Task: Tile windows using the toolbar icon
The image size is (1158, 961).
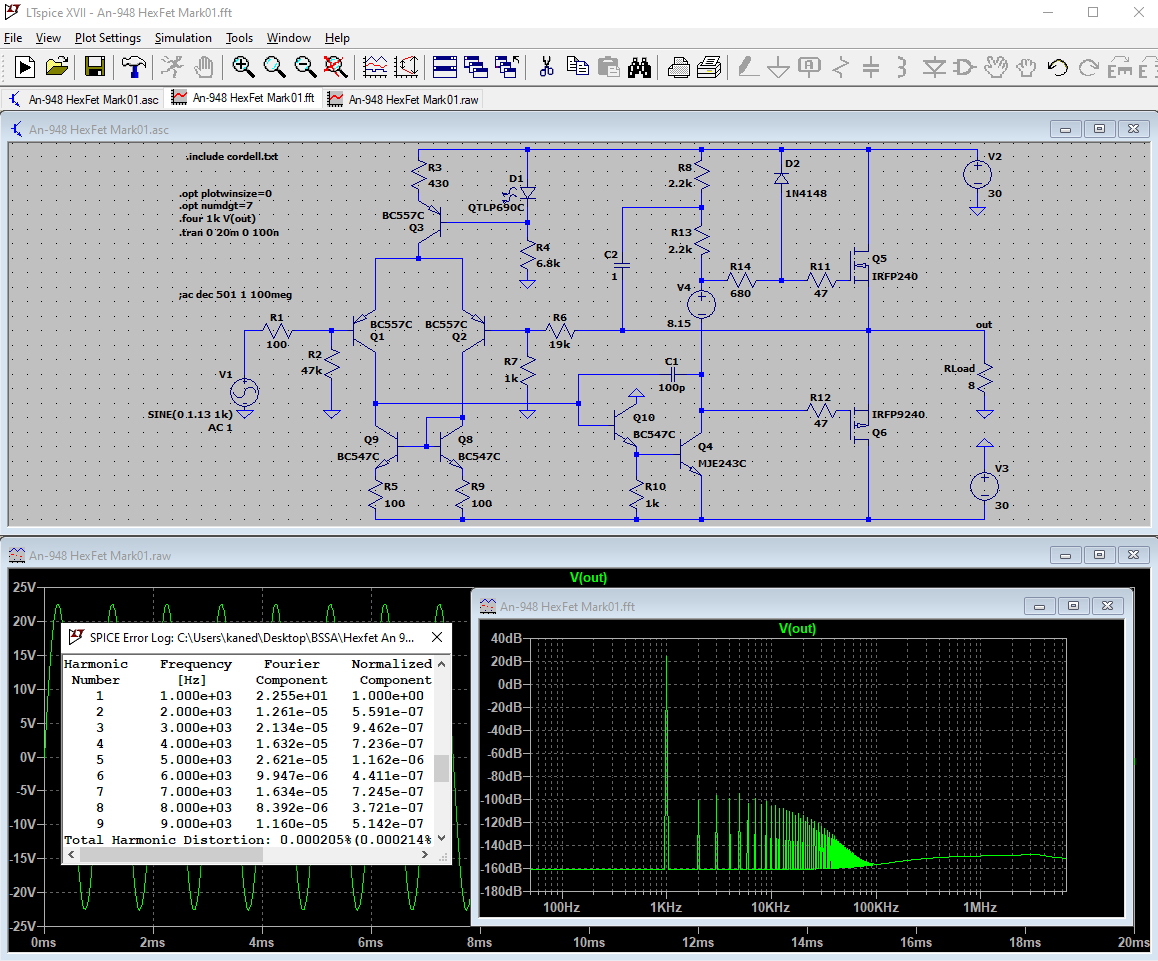Action: tap(445, 67)
